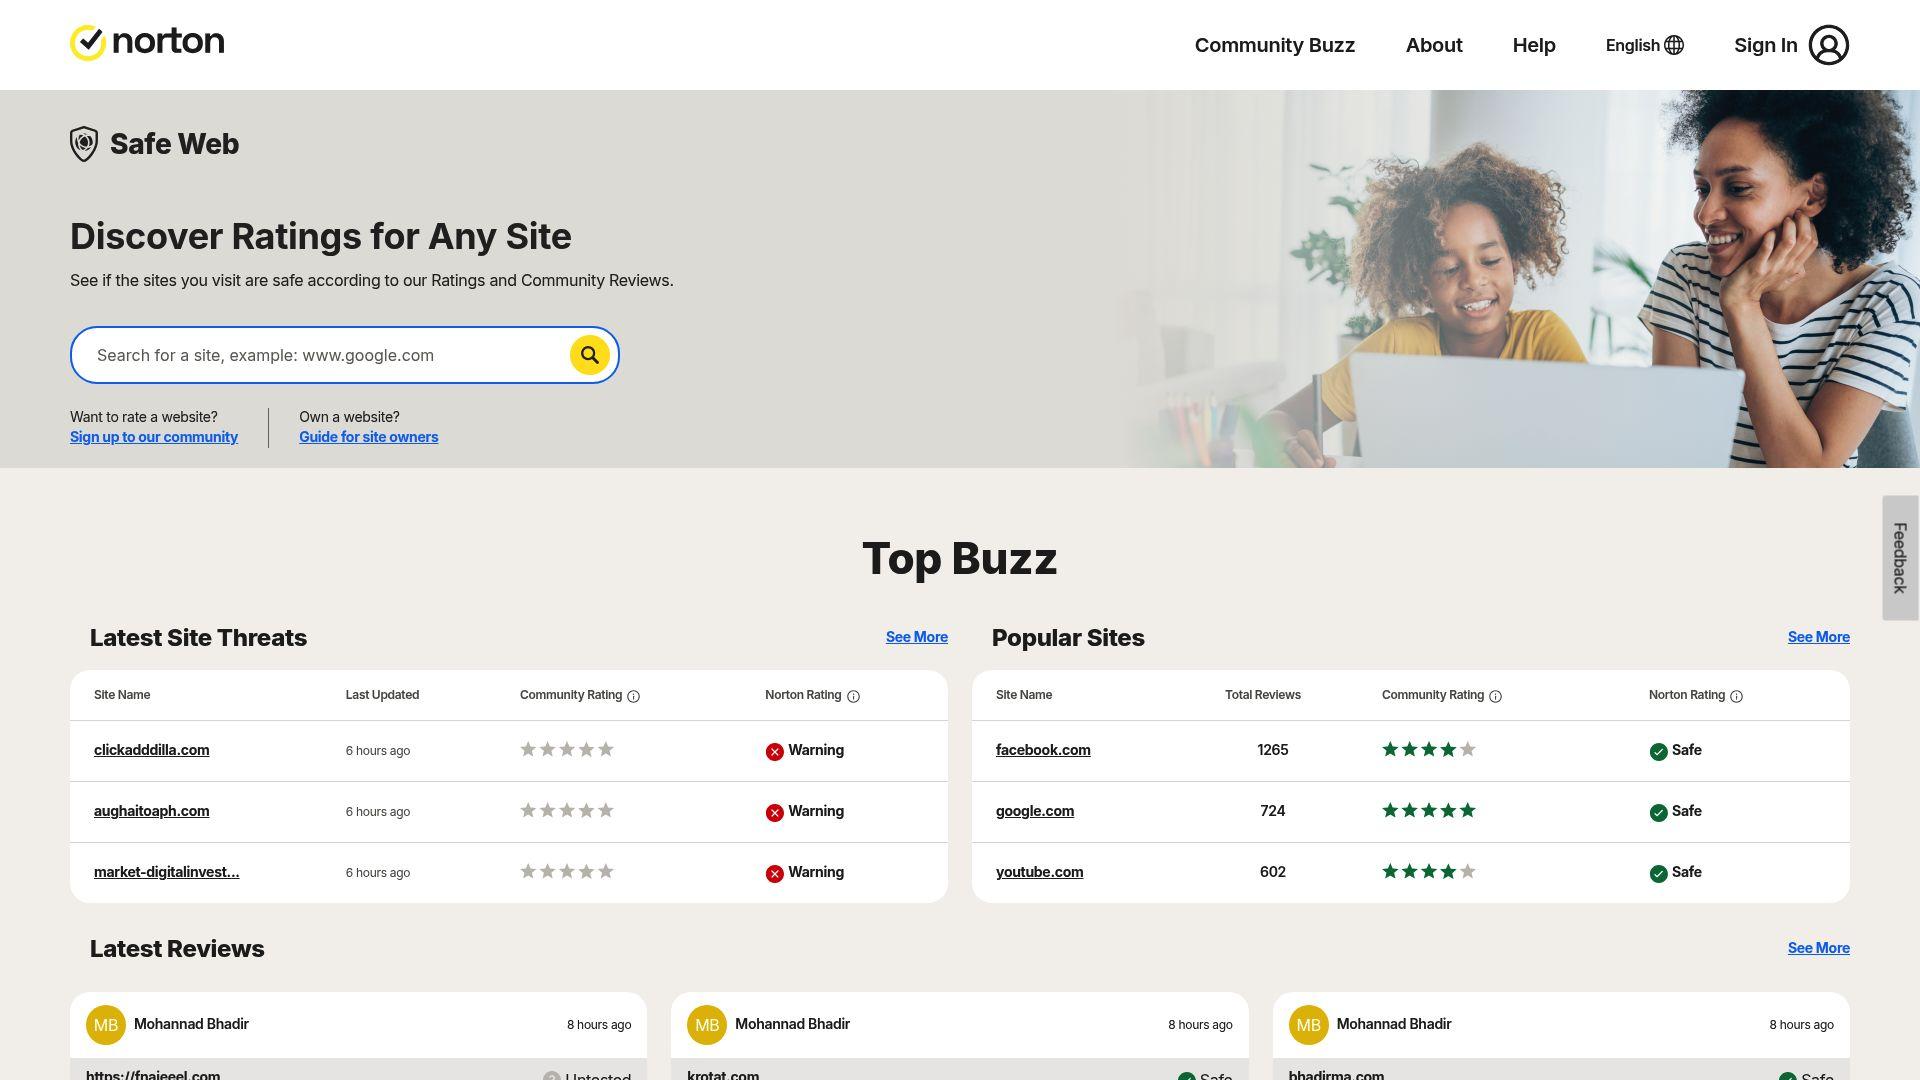Screen dimensions: 1920x1080
Task: Click the Sign up to our community link
Action: pyautogui.click(x=153, y=437)
